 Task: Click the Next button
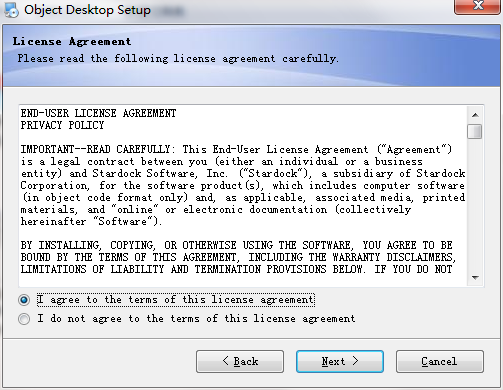[x=340, y=361]
